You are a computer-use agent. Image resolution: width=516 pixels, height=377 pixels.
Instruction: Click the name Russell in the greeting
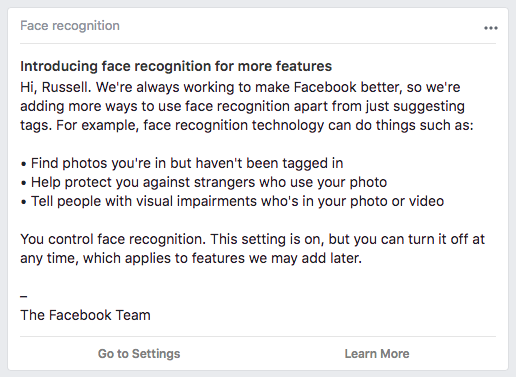[x=66, y=87]
